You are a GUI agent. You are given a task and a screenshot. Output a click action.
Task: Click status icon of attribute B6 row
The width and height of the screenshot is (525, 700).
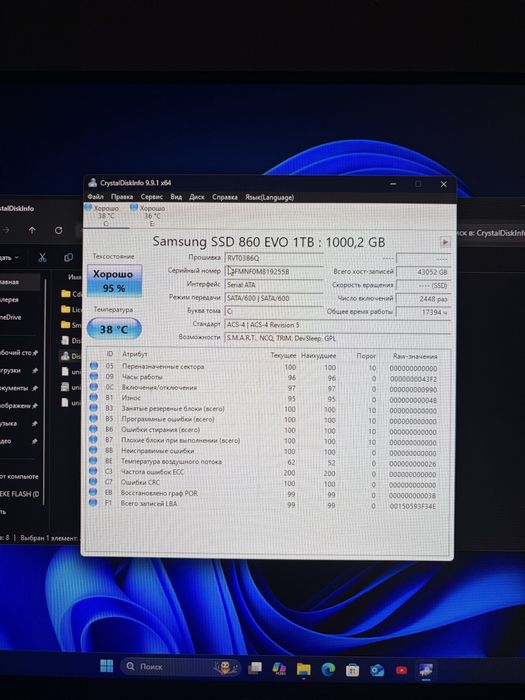[93, 429]
